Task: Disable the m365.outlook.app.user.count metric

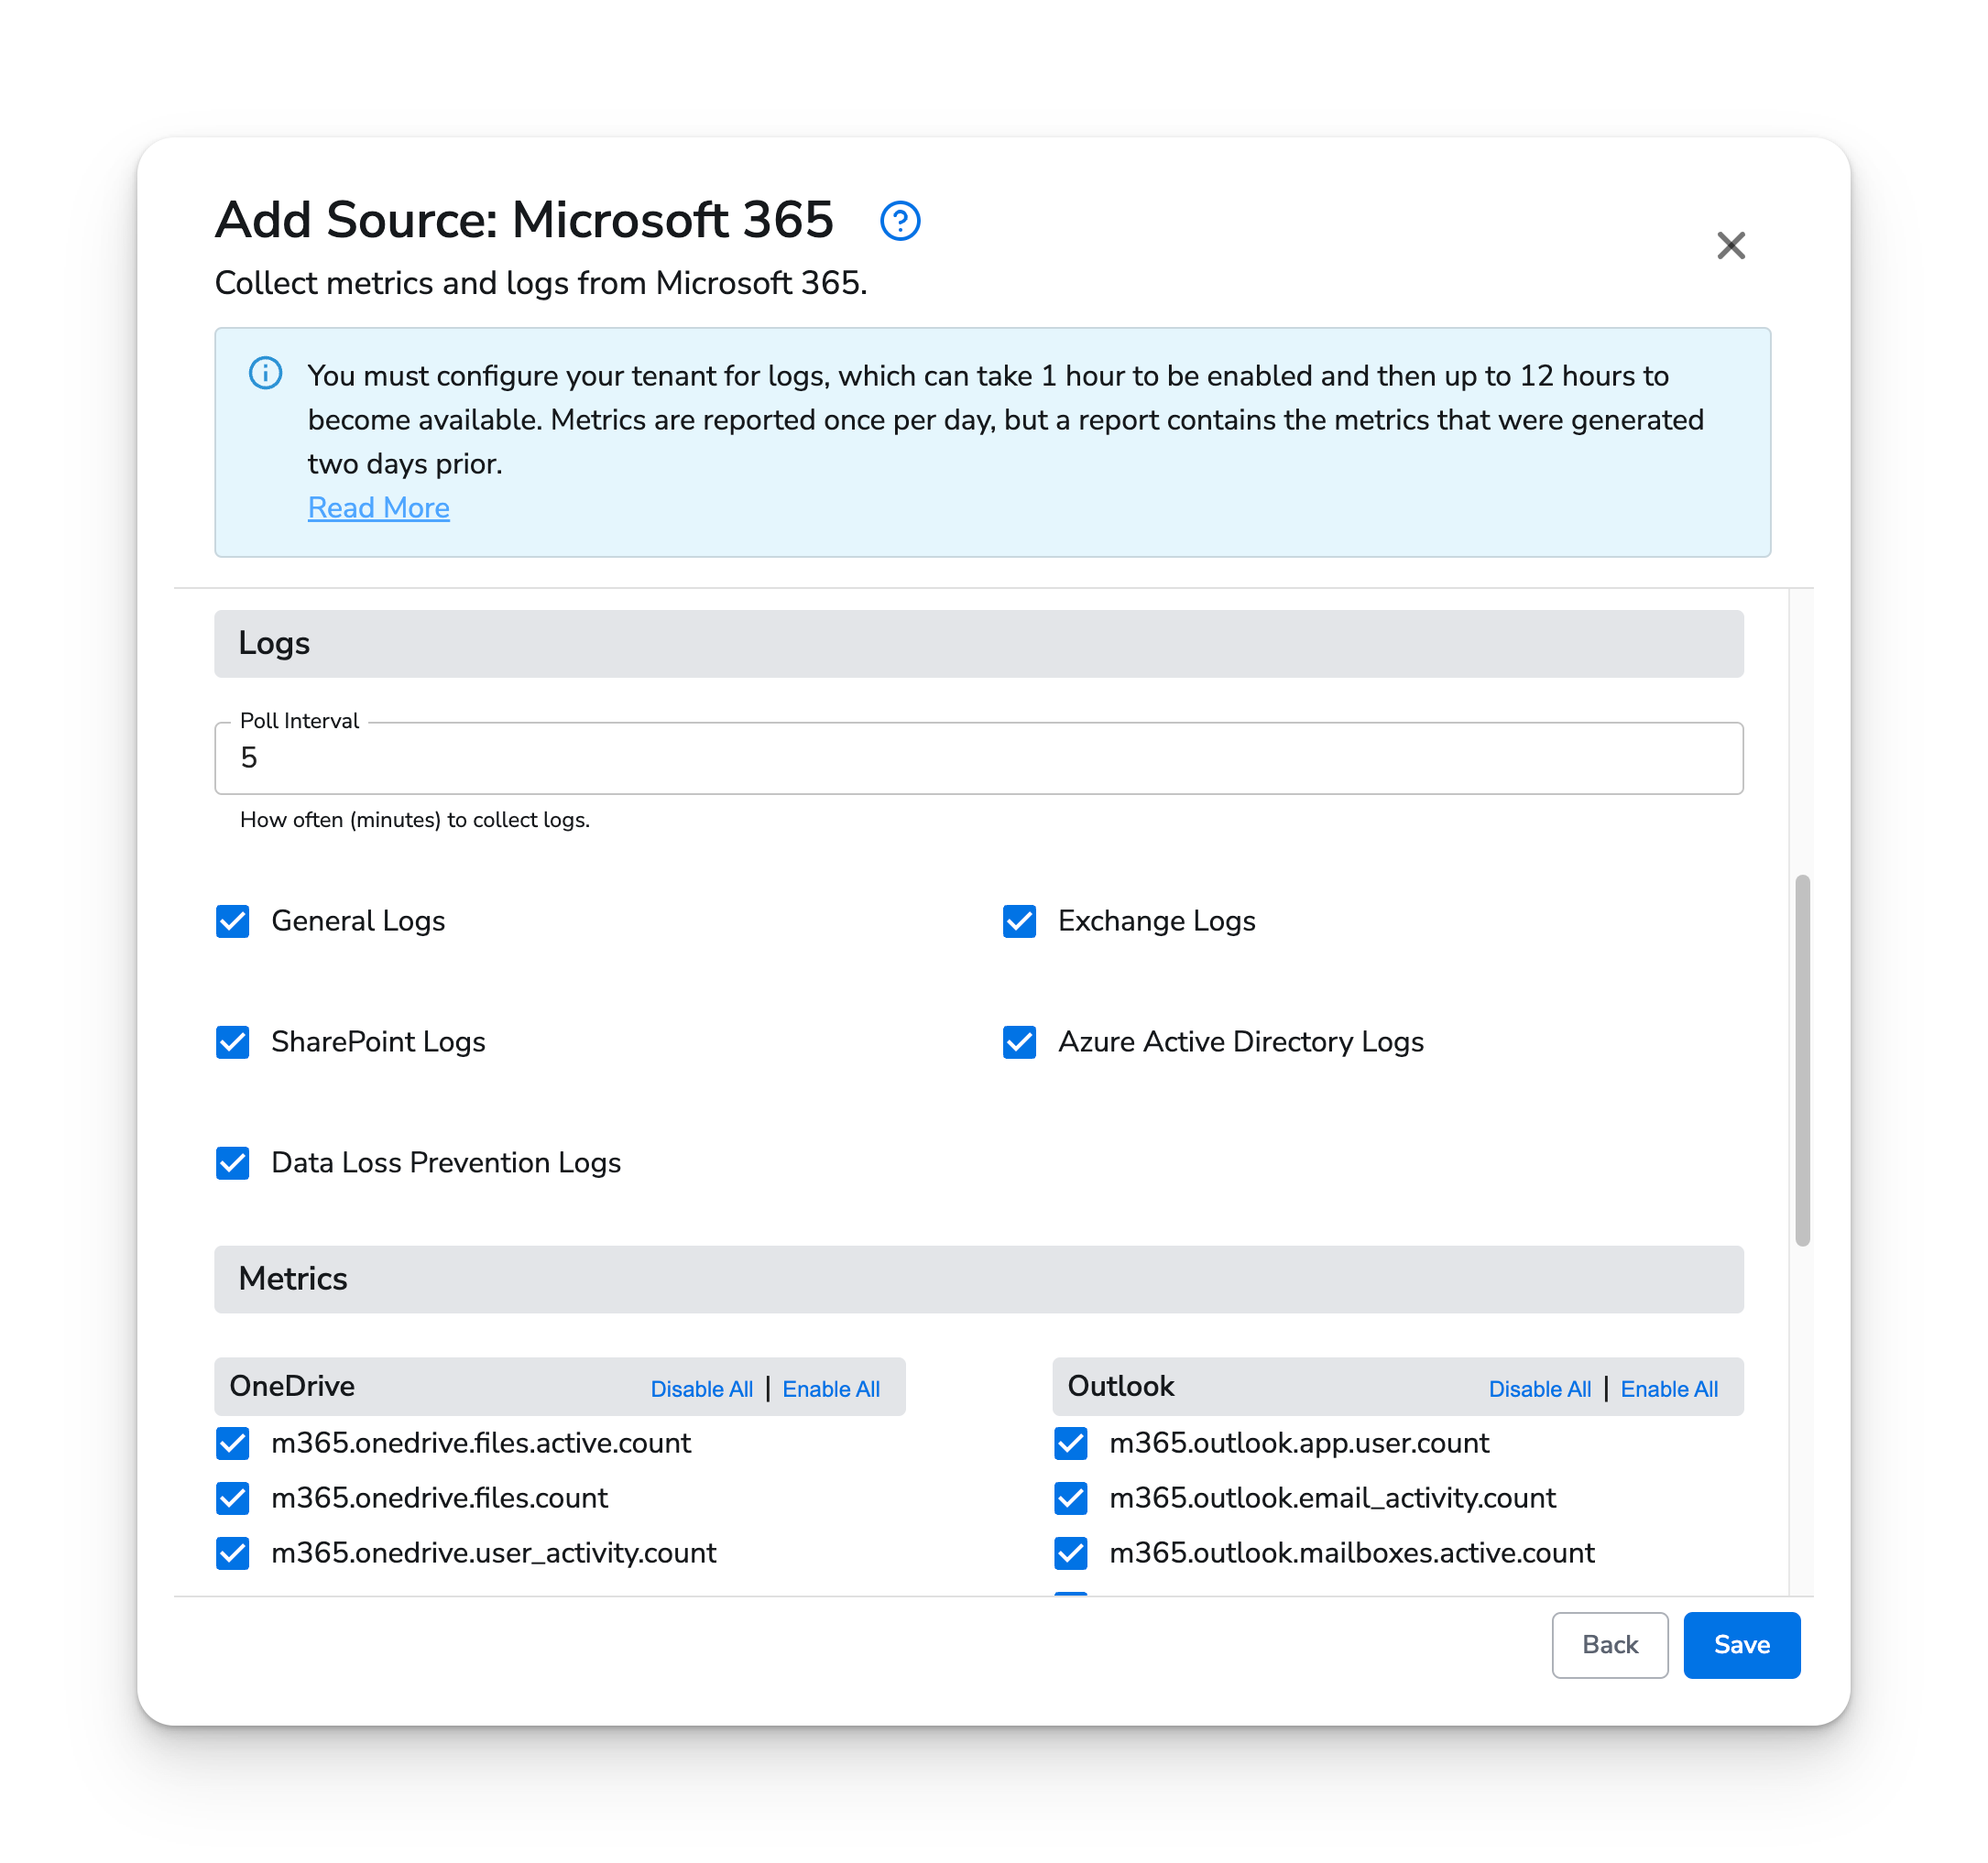Action: (1071, 1444)
